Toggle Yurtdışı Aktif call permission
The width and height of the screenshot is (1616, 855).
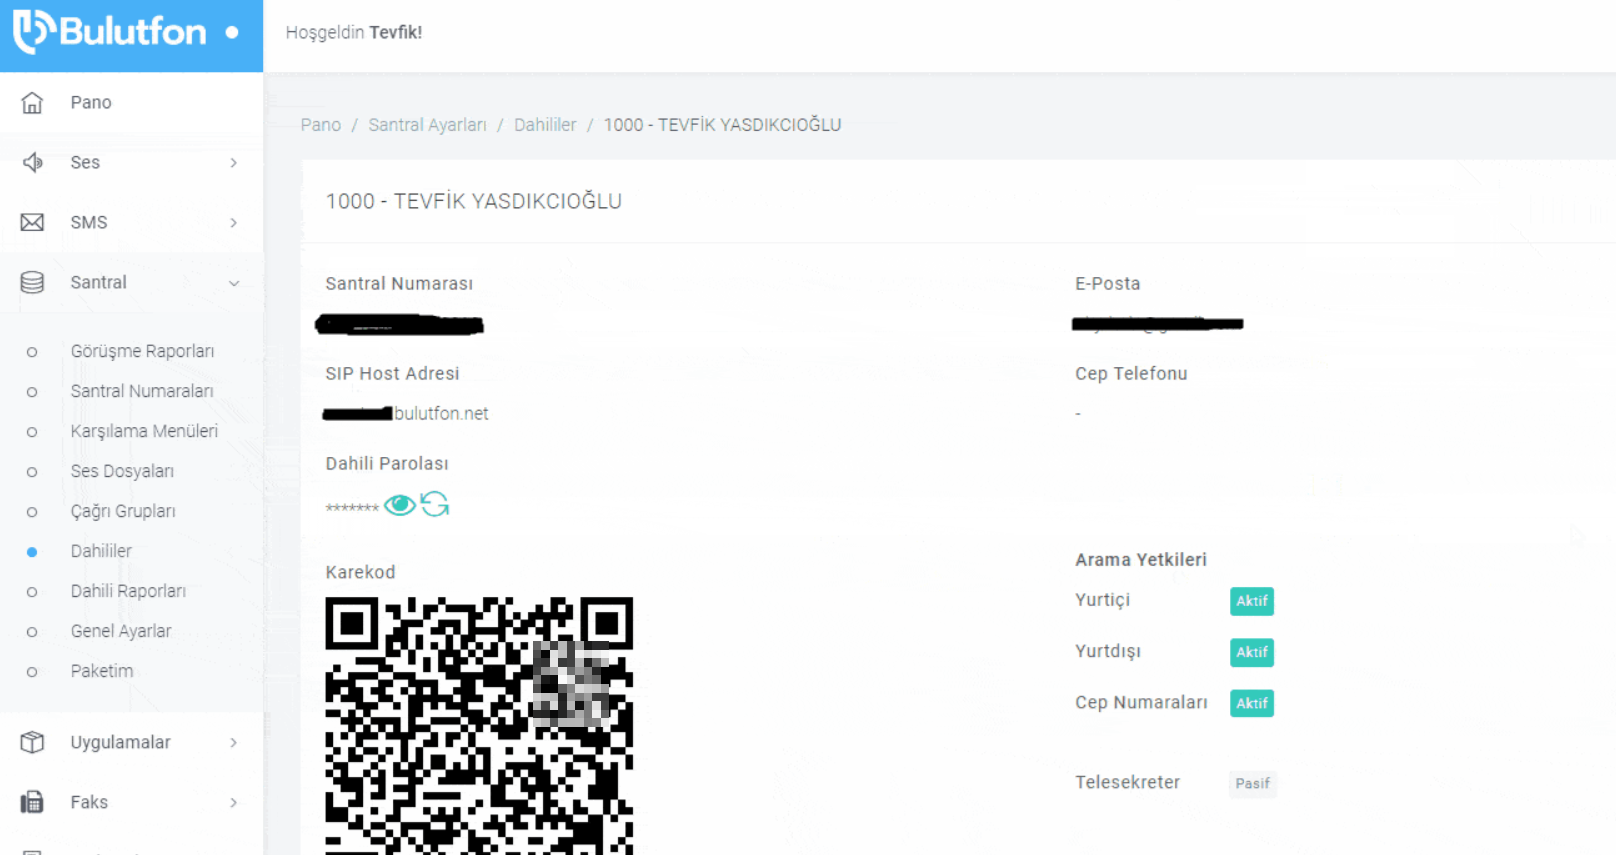pos(1251,652)
